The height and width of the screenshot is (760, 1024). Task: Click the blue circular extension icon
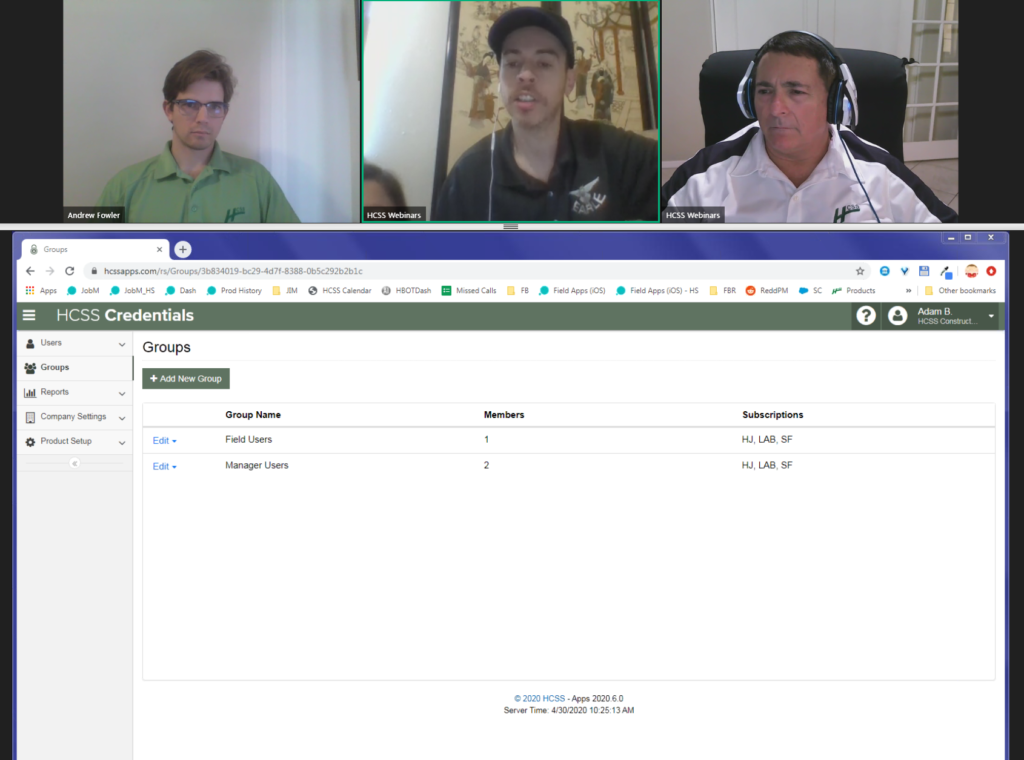(x=885, y=271)
